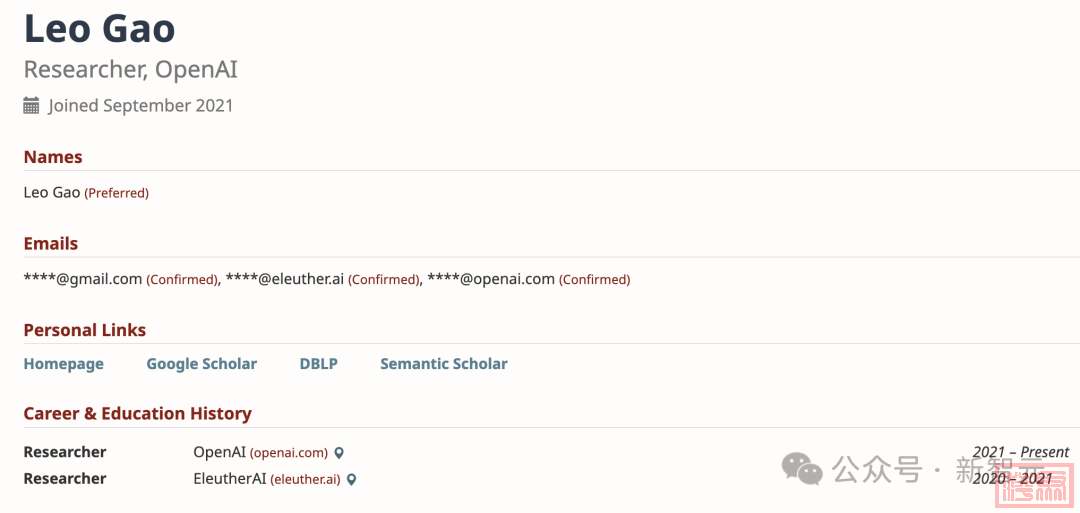Click the calendar icon beside Joined September 2021
This screenshot has width=1080, height=513.
coord(32,106)
